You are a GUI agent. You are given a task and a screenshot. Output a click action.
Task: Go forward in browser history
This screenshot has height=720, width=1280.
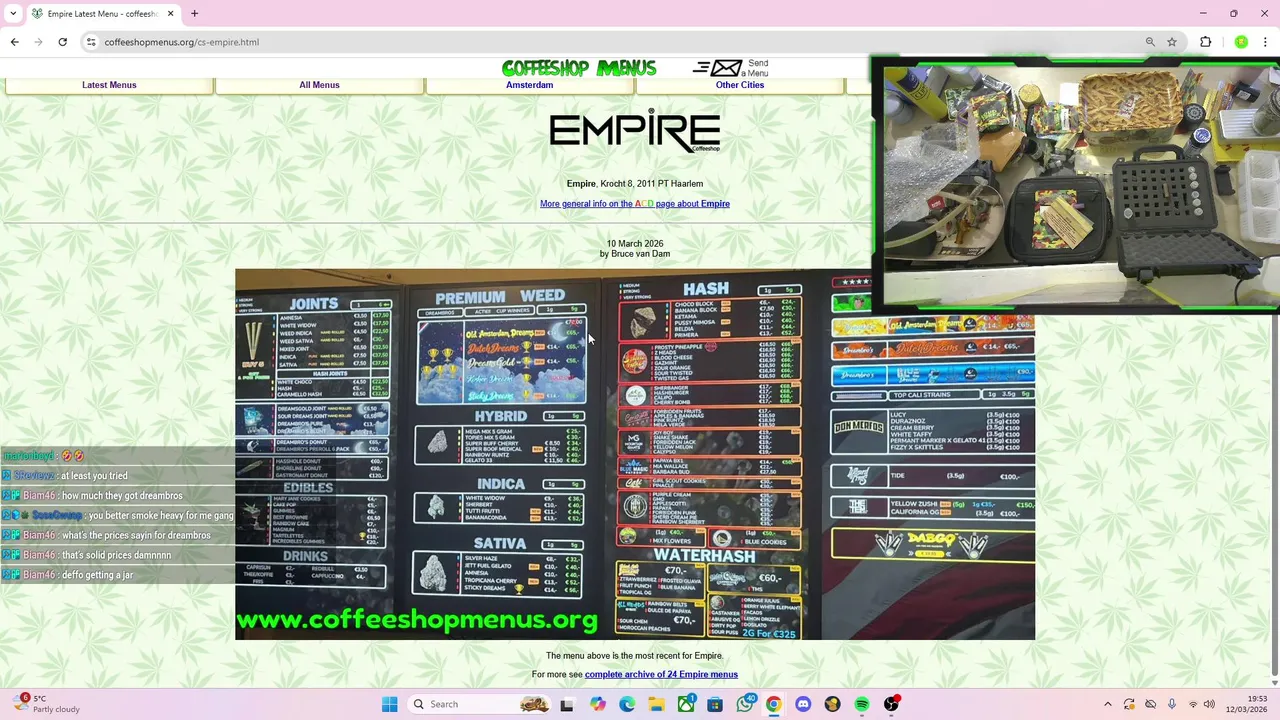point(38,42)
